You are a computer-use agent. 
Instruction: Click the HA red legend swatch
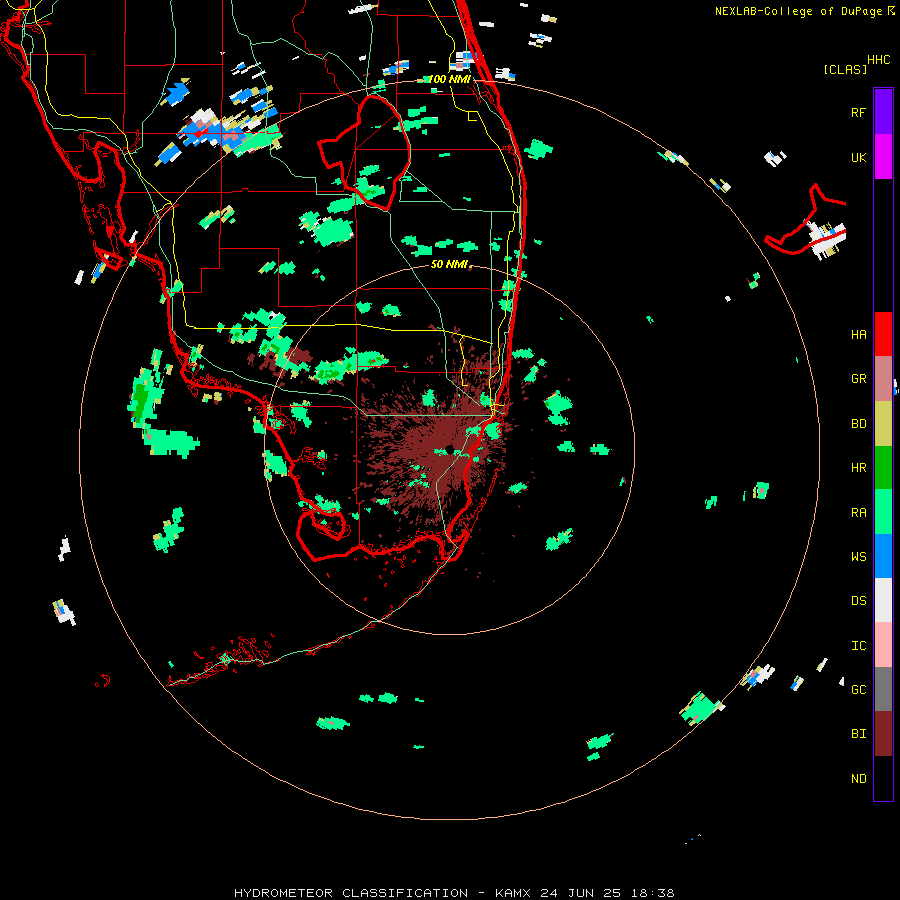click(883, 334)
